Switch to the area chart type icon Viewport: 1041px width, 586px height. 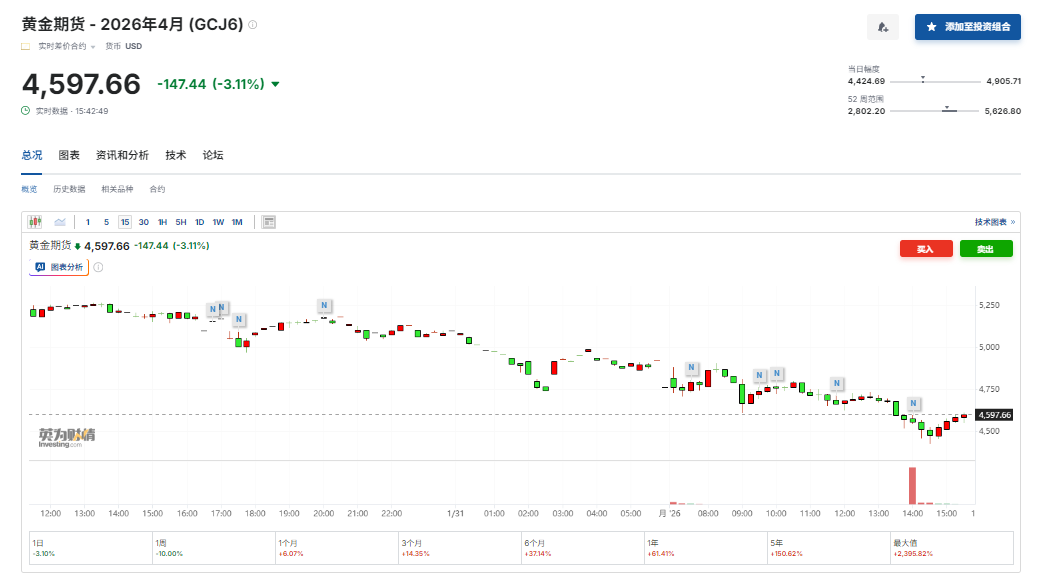coord(60,222)
